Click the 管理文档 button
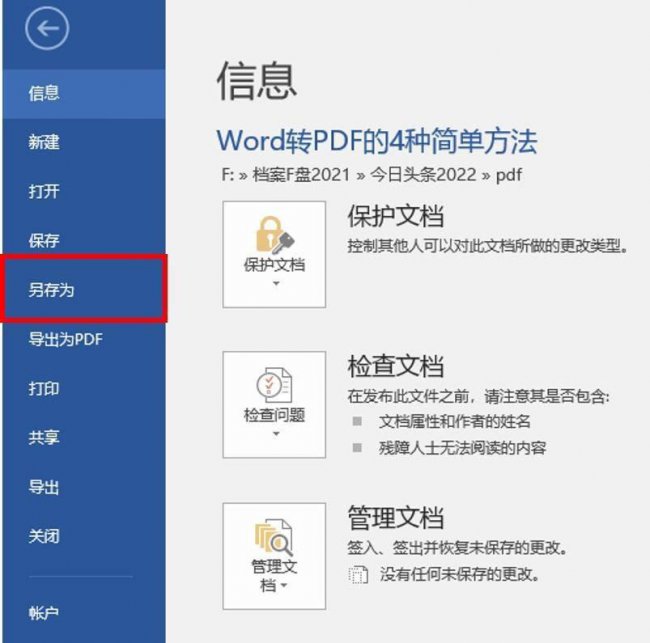This screenshot has height=643, width=650. (x=274, y=556)
